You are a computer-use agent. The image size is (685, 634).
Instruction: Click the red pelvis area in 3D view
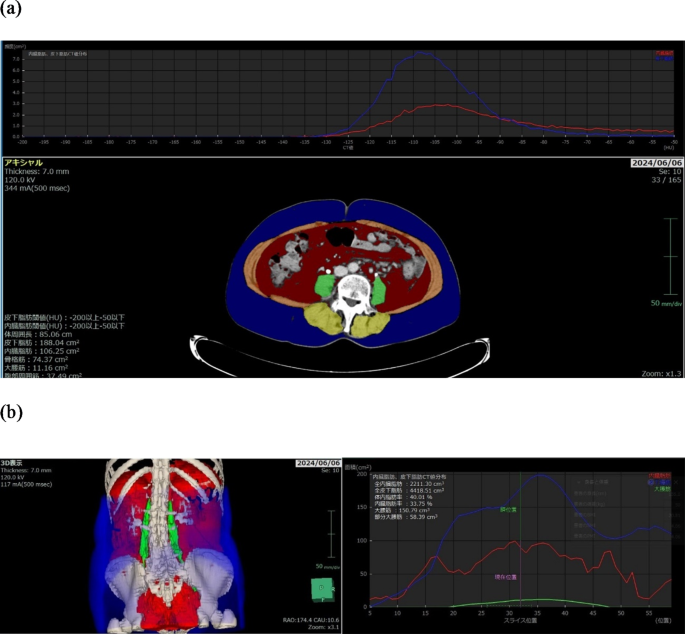pyautogui.click(x=165, y=606)
